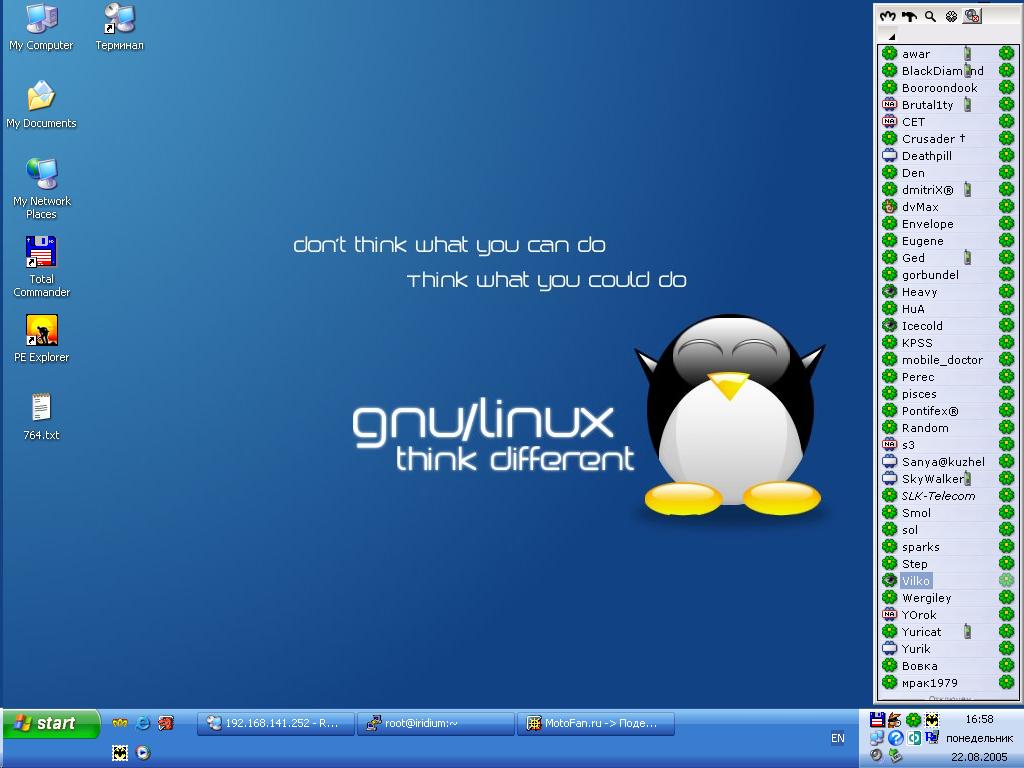Viewport: 1024px width, 768px height.
Task: Click right-side green flower icon of KPSS row
Action: pyautogui.click(x=1006, y=342)
